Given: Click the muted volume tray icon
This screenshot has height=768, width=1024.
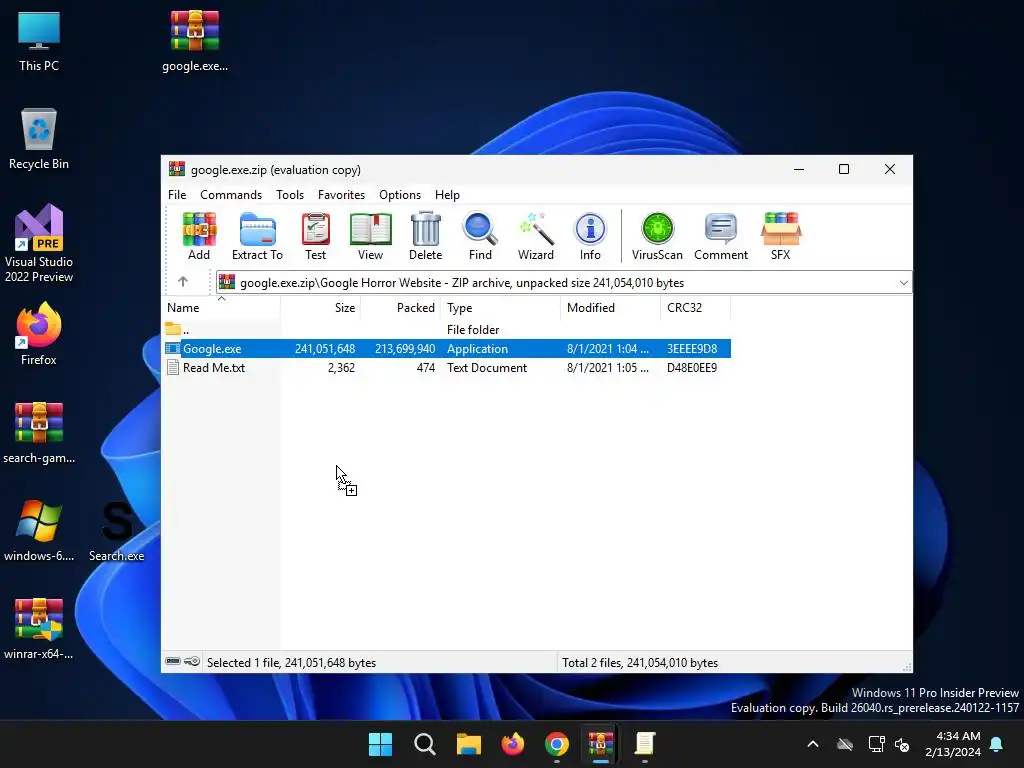Looking at the screenshot, I should click(902, 744).
